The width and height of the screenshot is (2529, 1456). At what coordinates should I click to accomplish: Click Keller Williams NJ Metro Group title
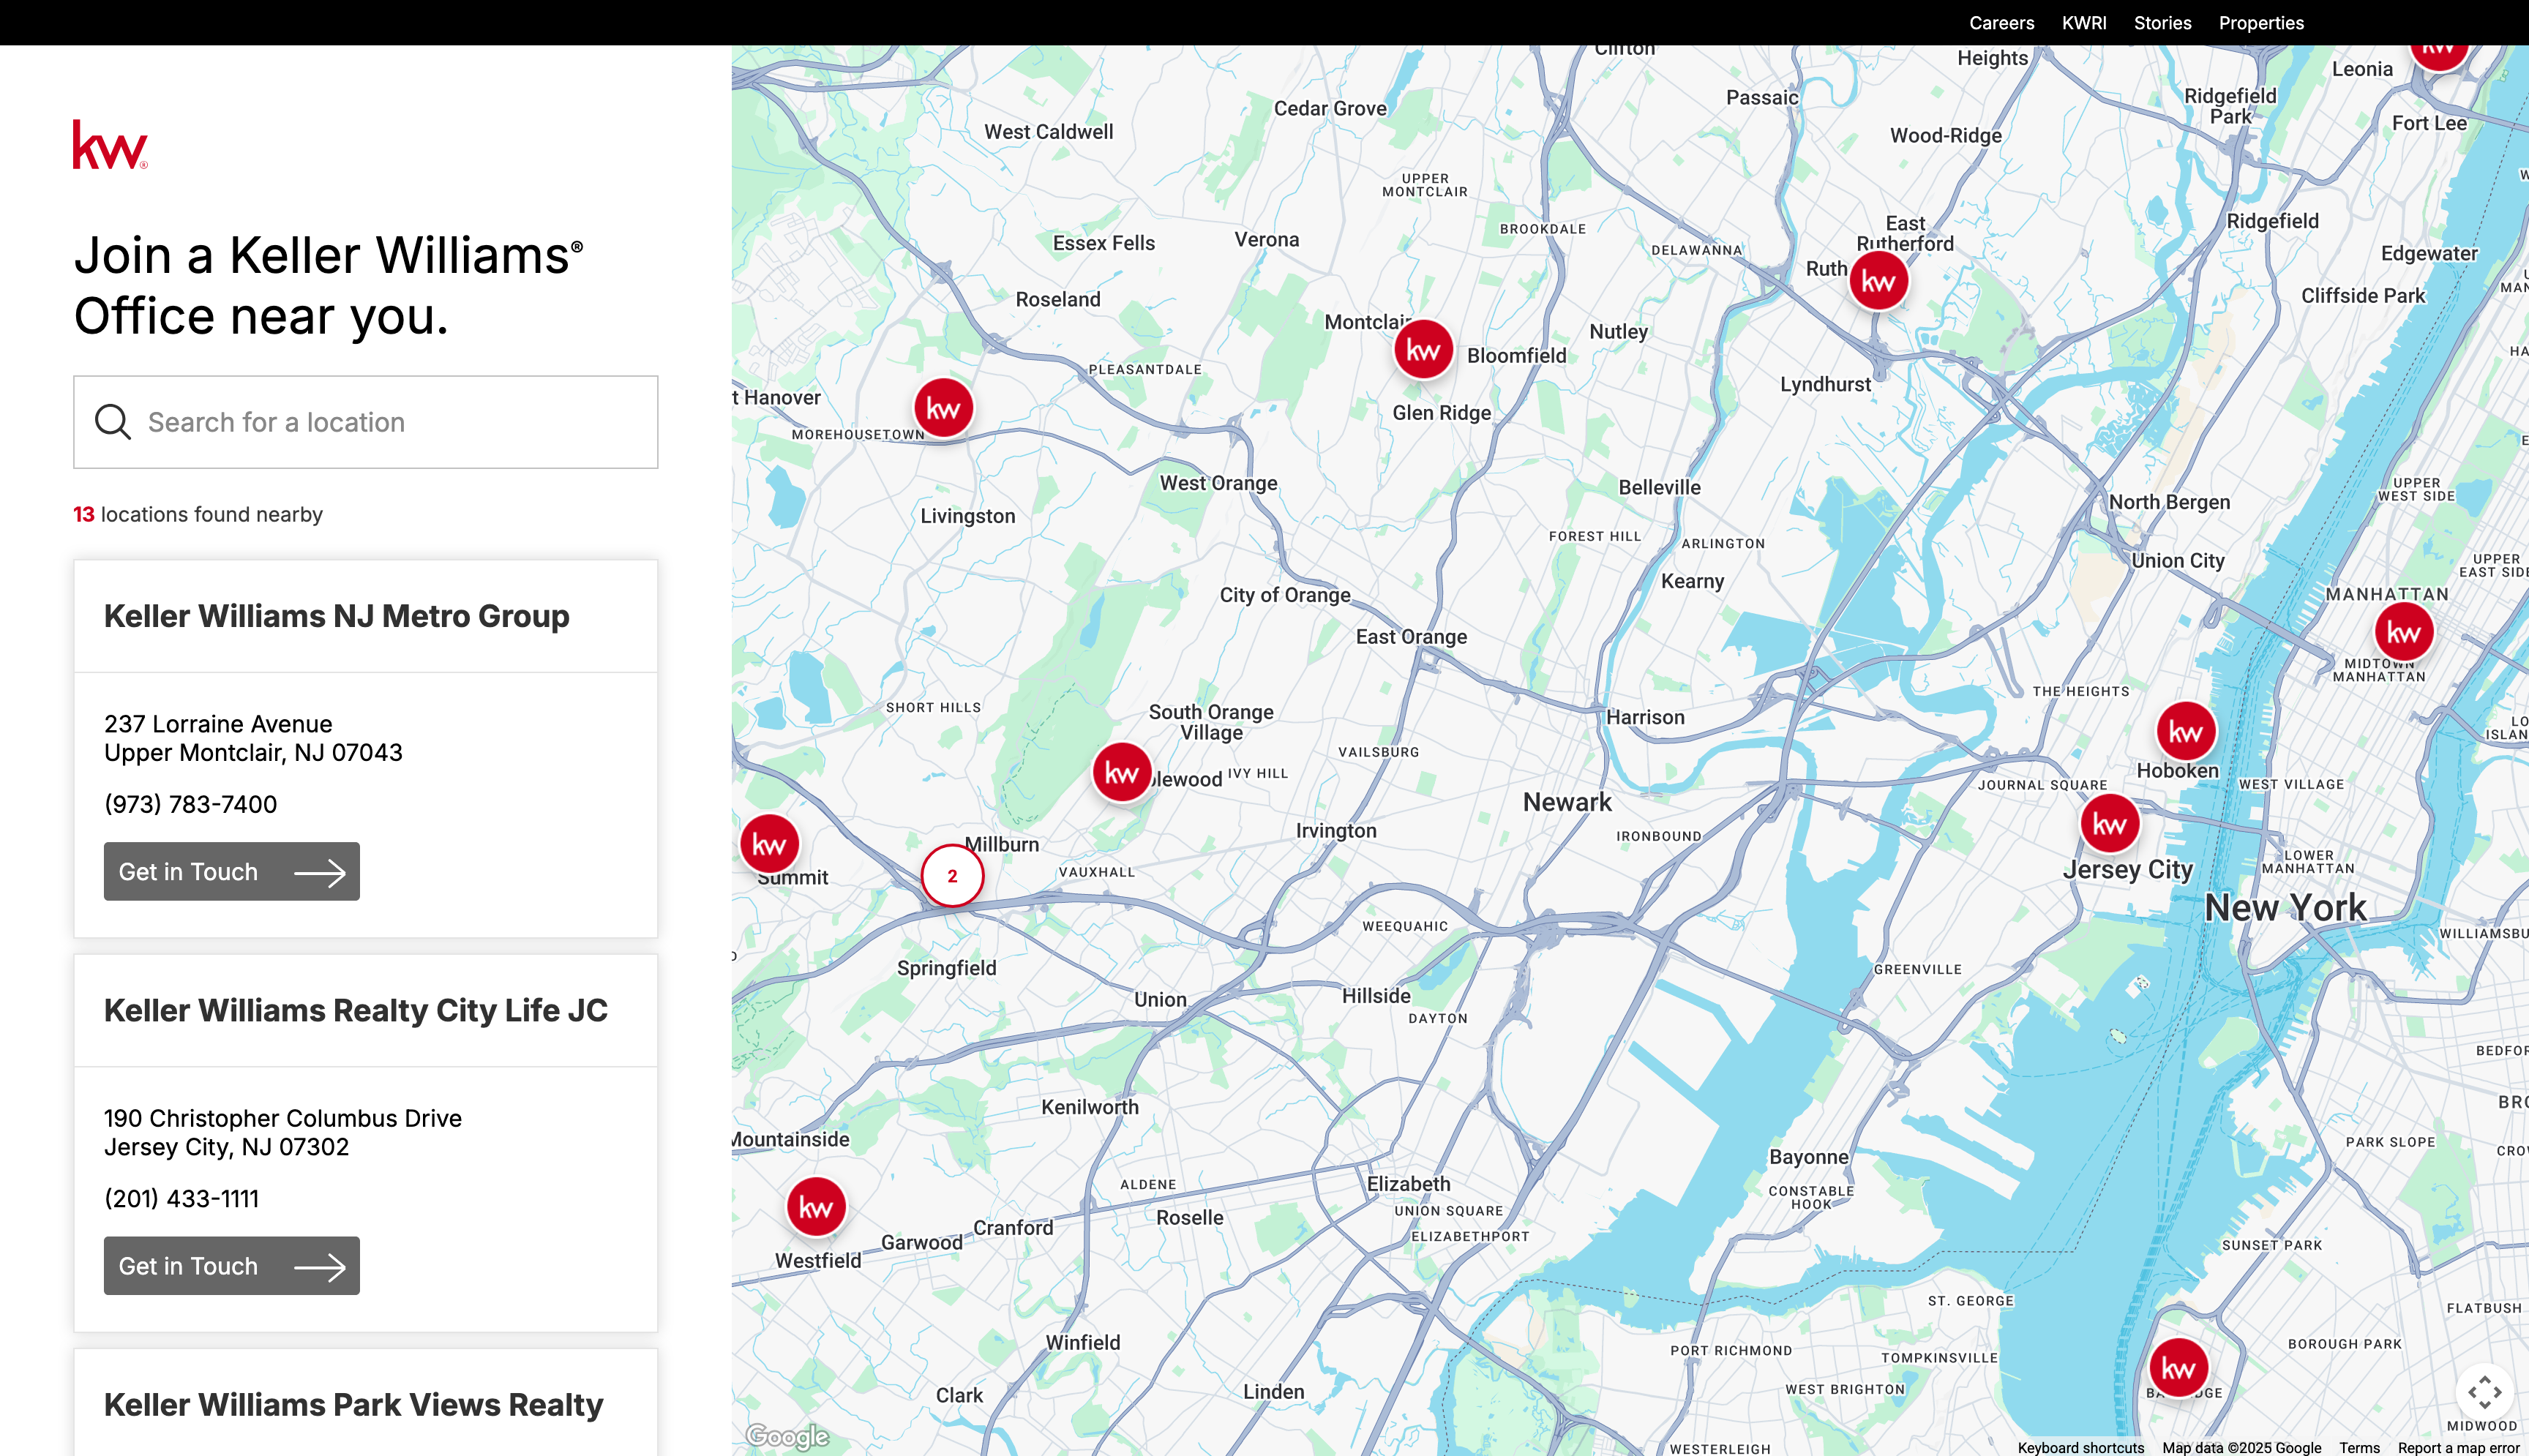(337, 616)
